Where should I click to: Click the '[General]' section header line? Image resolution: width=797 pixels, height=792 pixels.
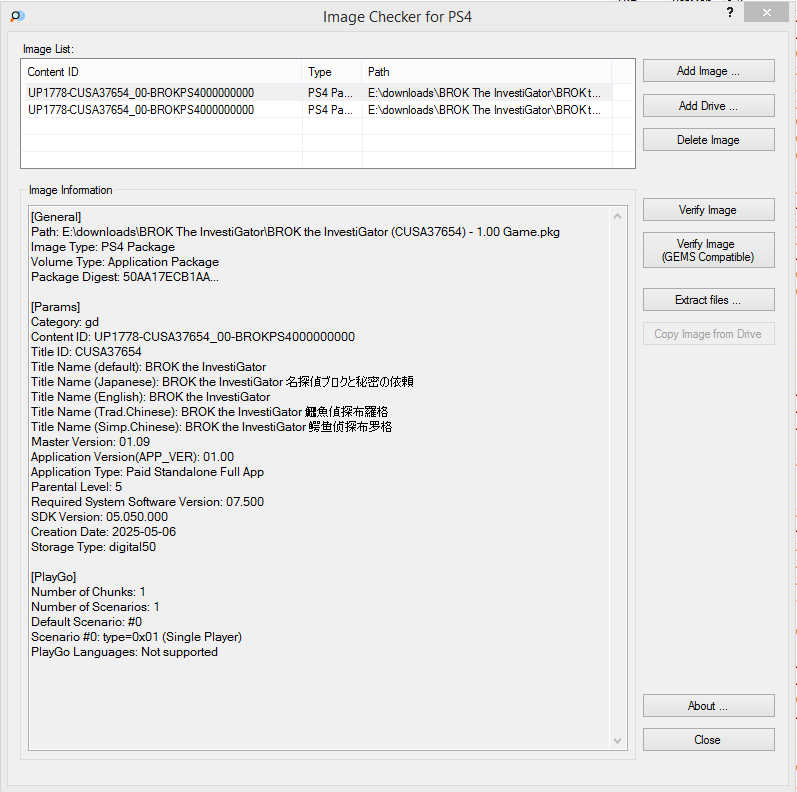point(56,217)
